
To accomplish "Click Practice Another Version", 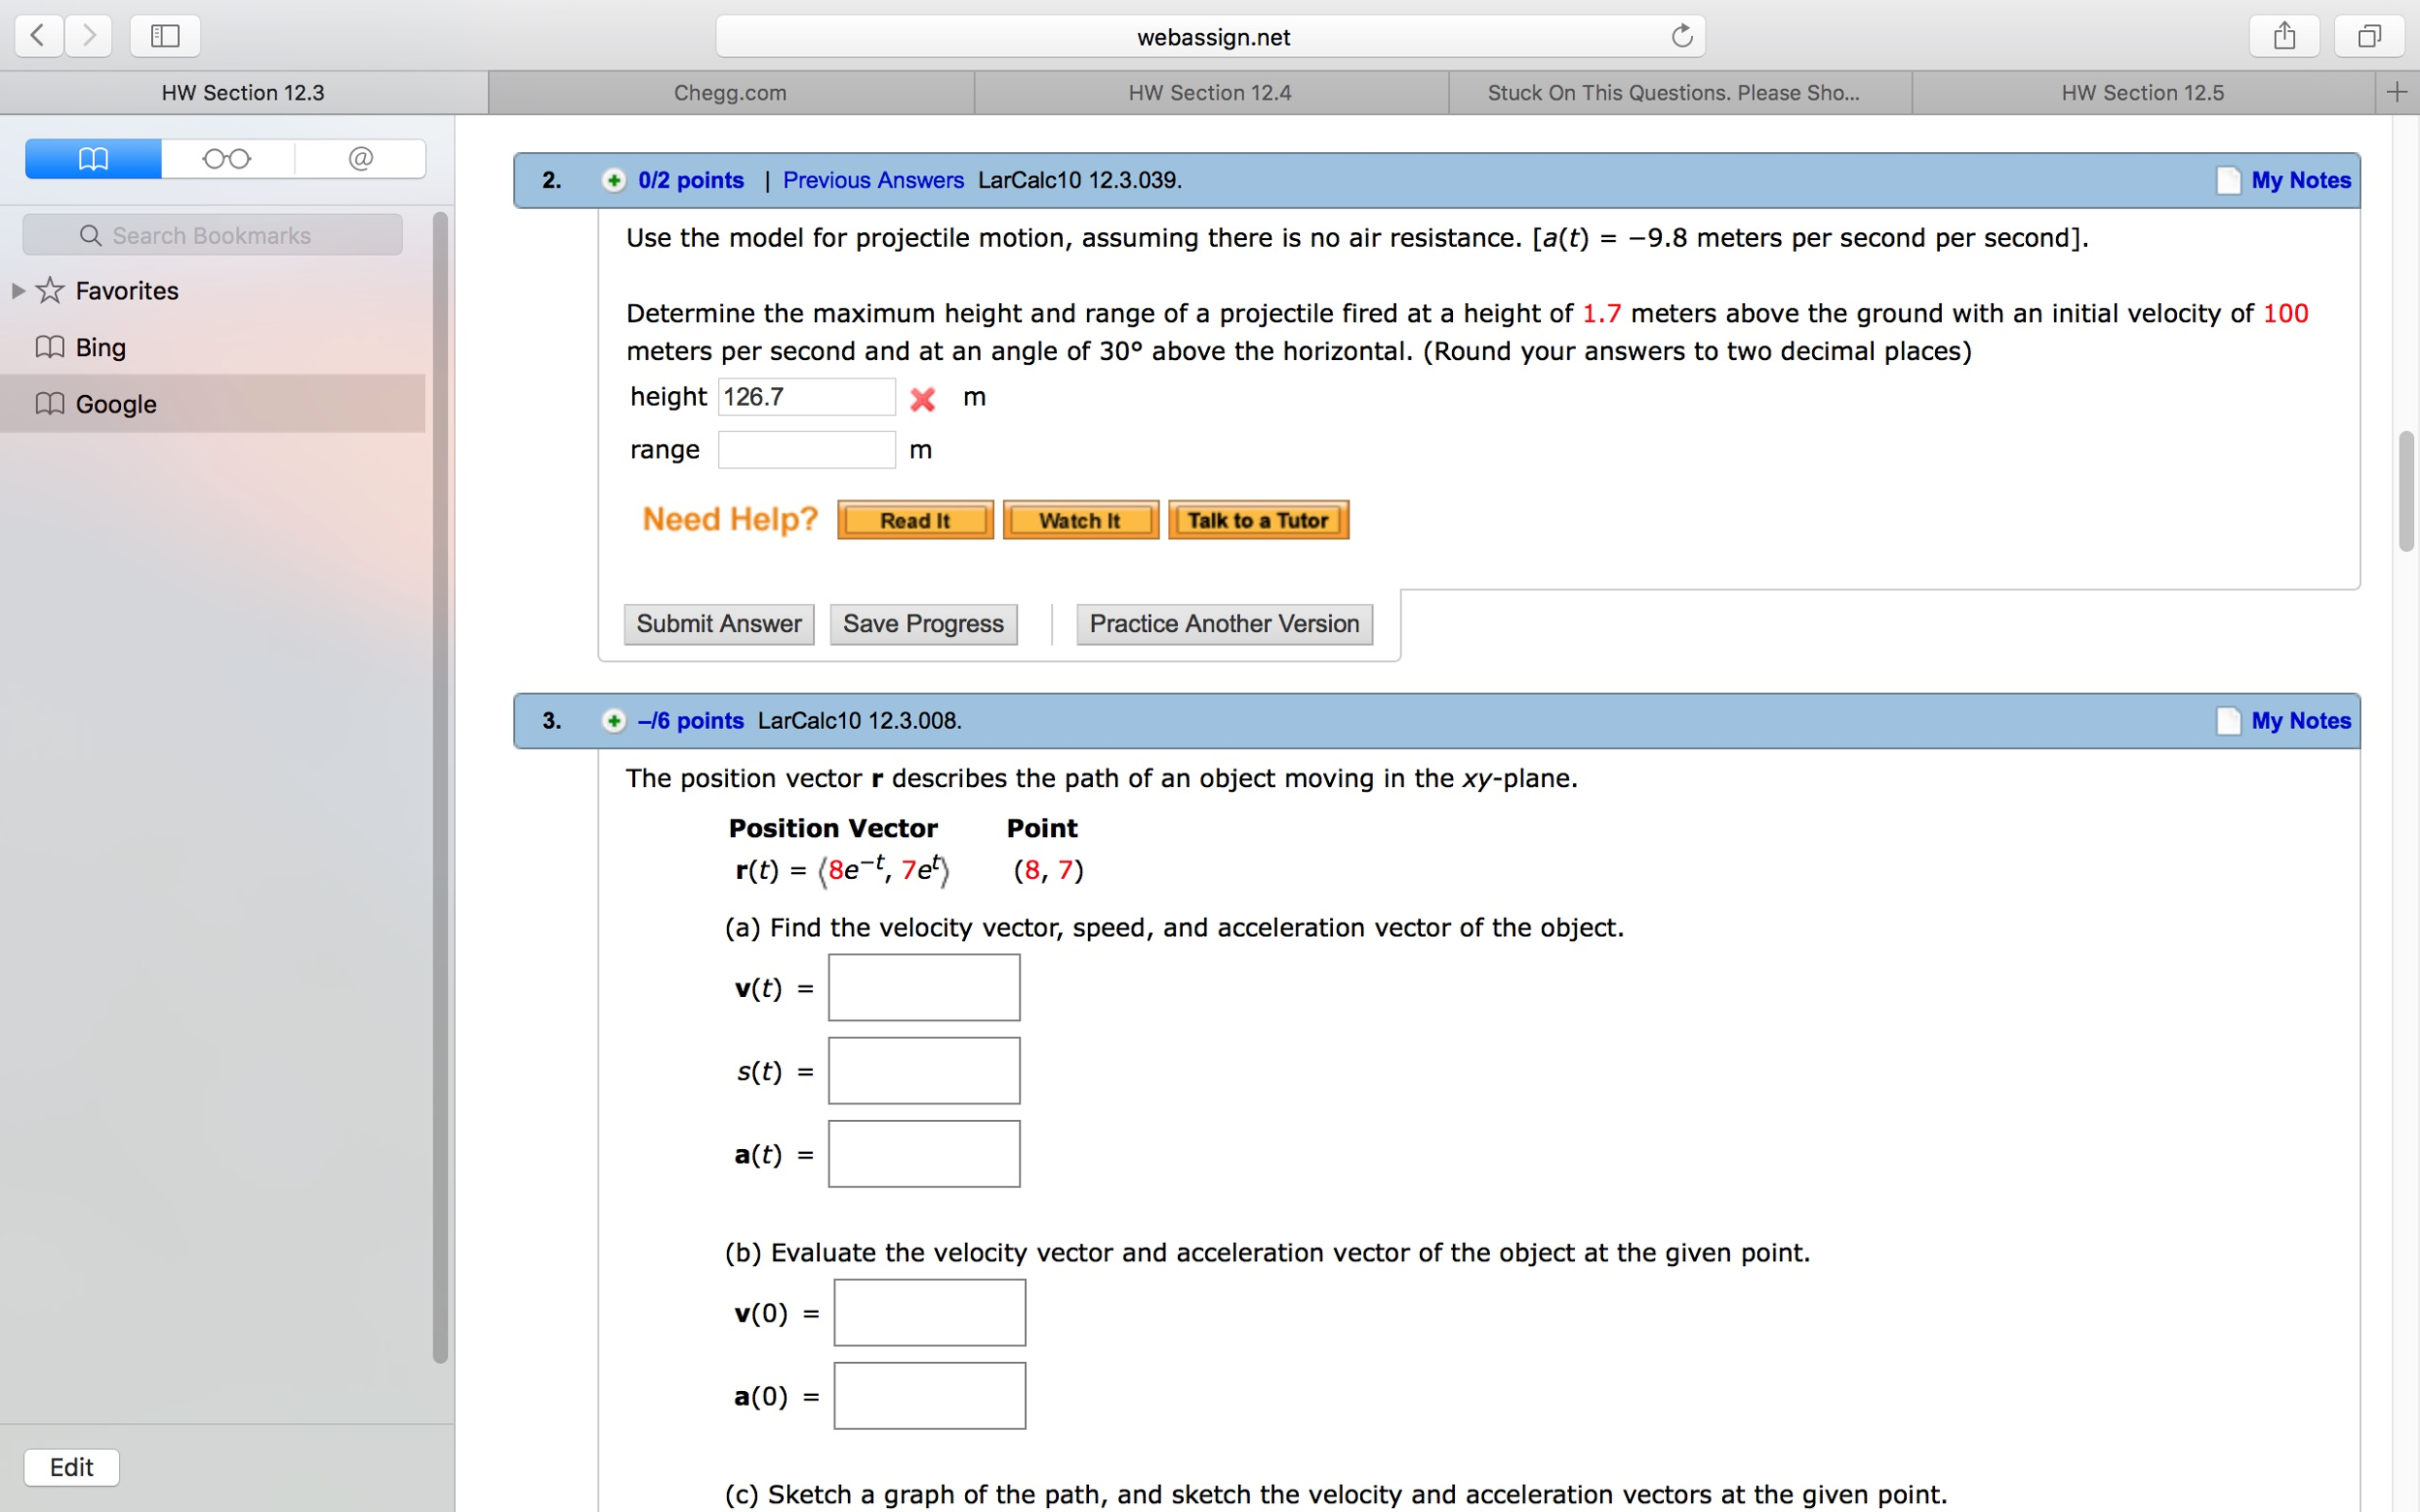I will tap(1224, 623).
